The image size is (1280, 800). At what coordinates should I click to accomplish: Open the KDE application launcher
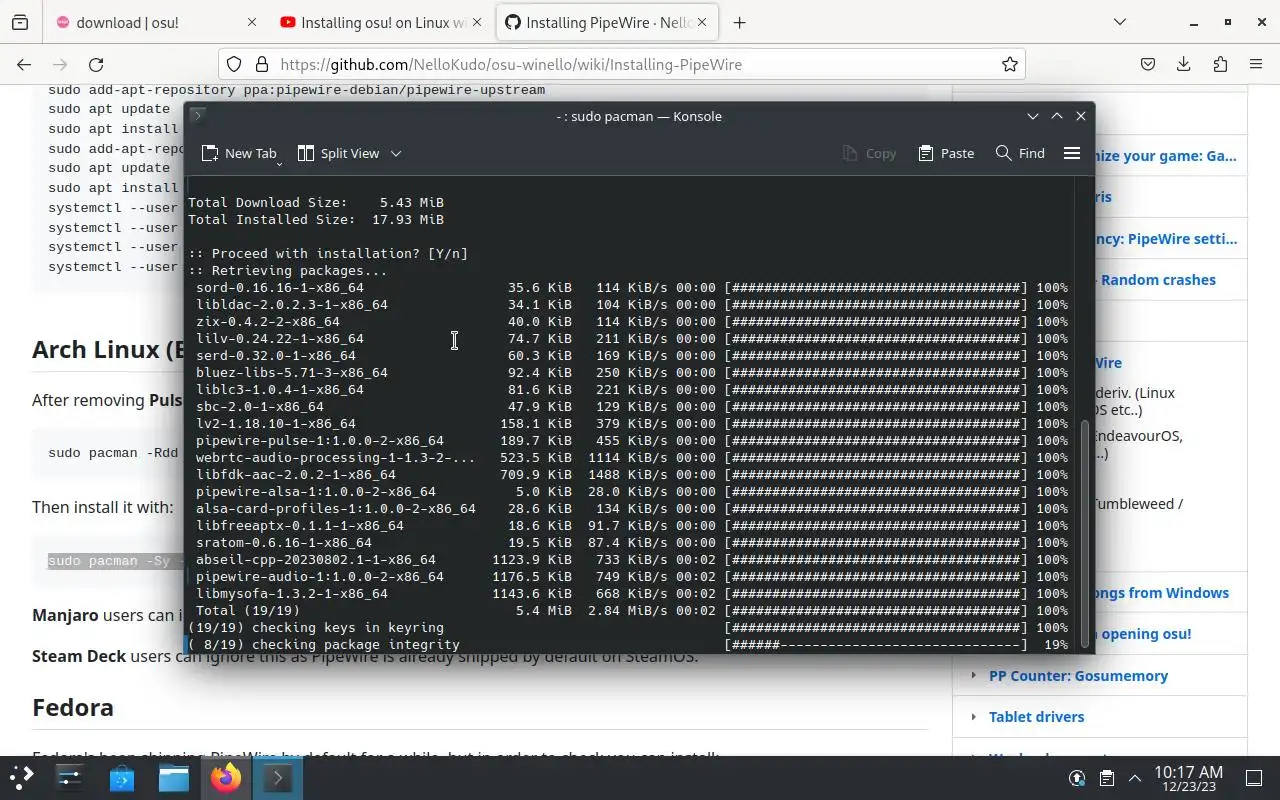pos(22,777)
